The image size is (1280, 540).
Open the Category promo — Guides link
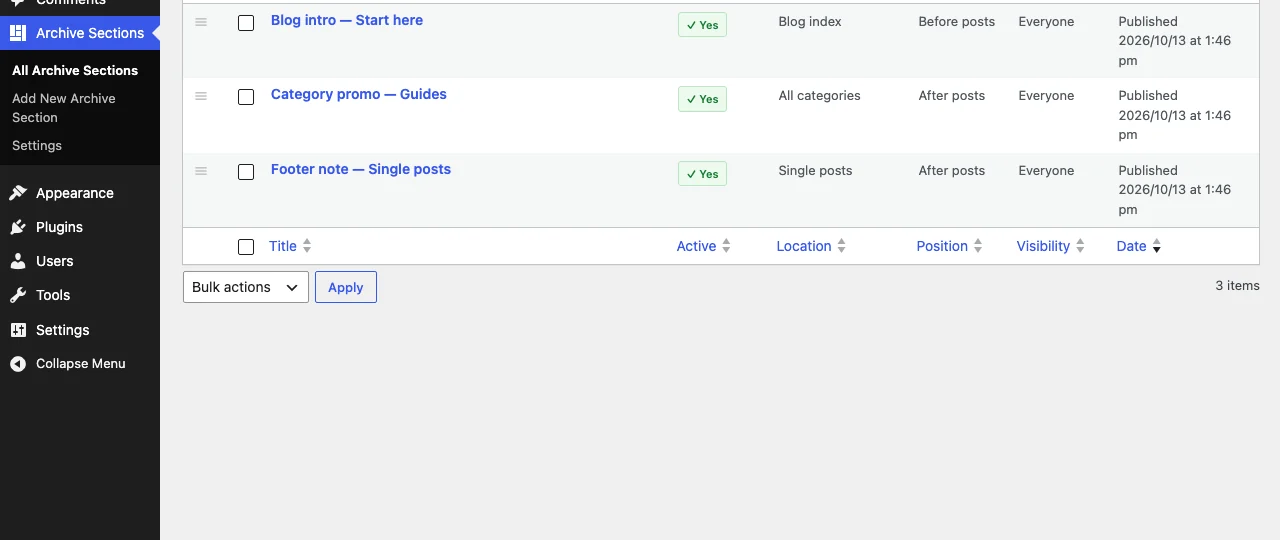pyautogui.click(x=359, y=94)
